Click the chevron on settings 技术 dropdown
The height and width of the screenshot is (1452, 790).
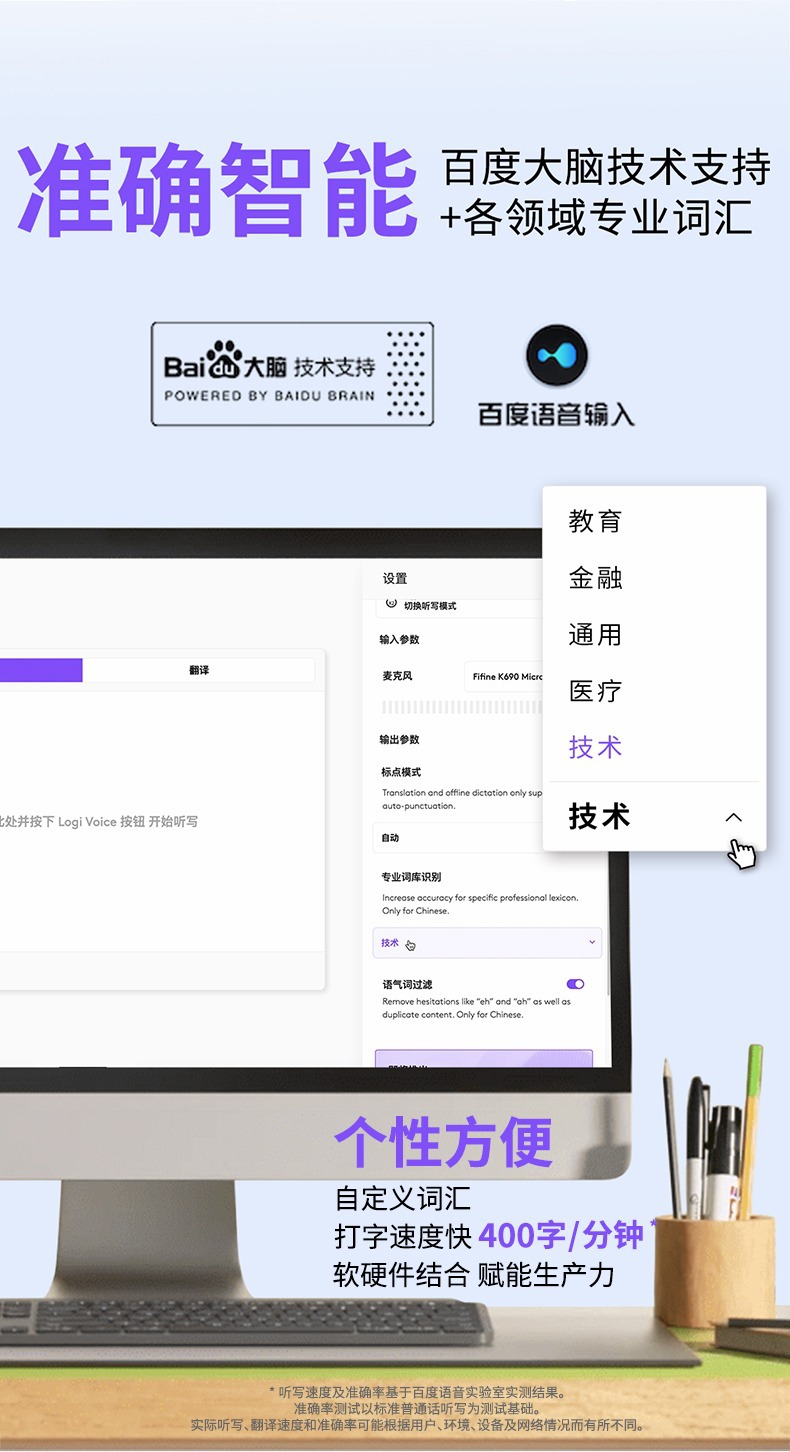point(592,942)
